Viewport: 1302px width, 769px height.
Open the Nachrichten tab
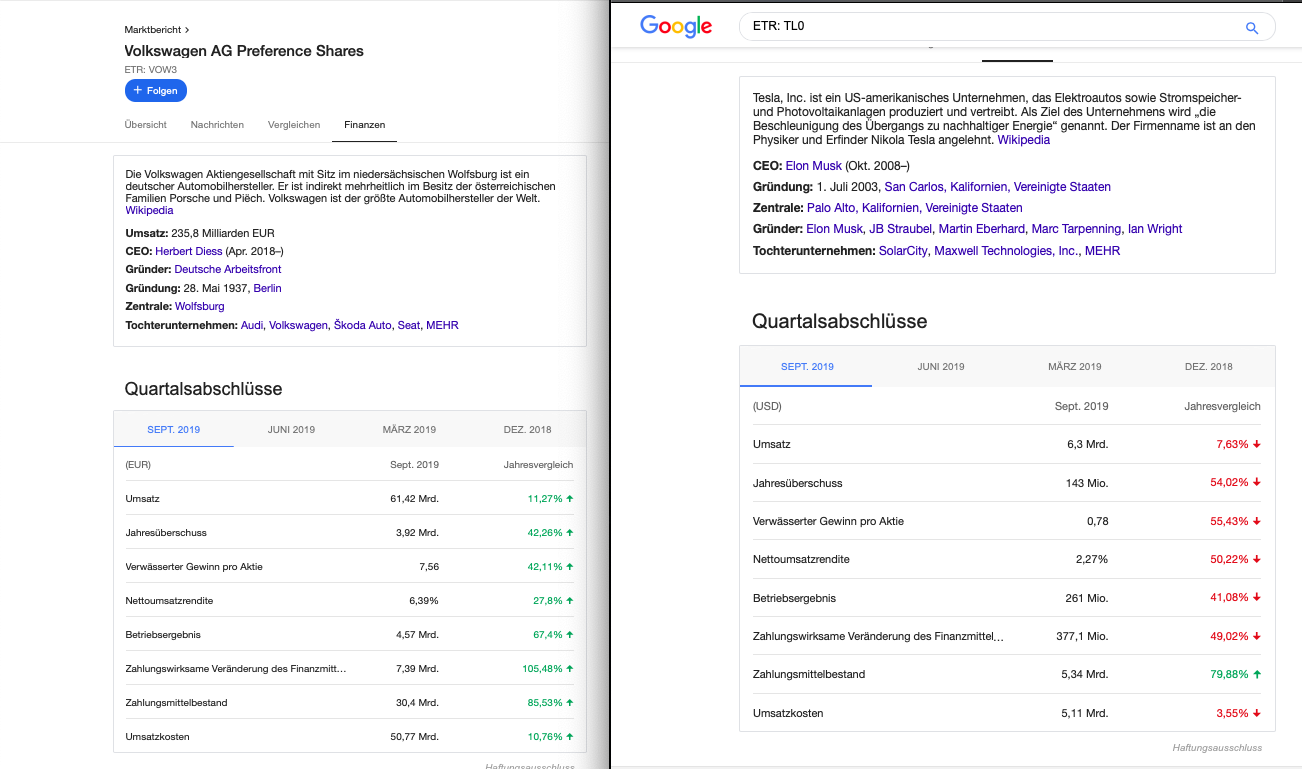click(217, 125)
